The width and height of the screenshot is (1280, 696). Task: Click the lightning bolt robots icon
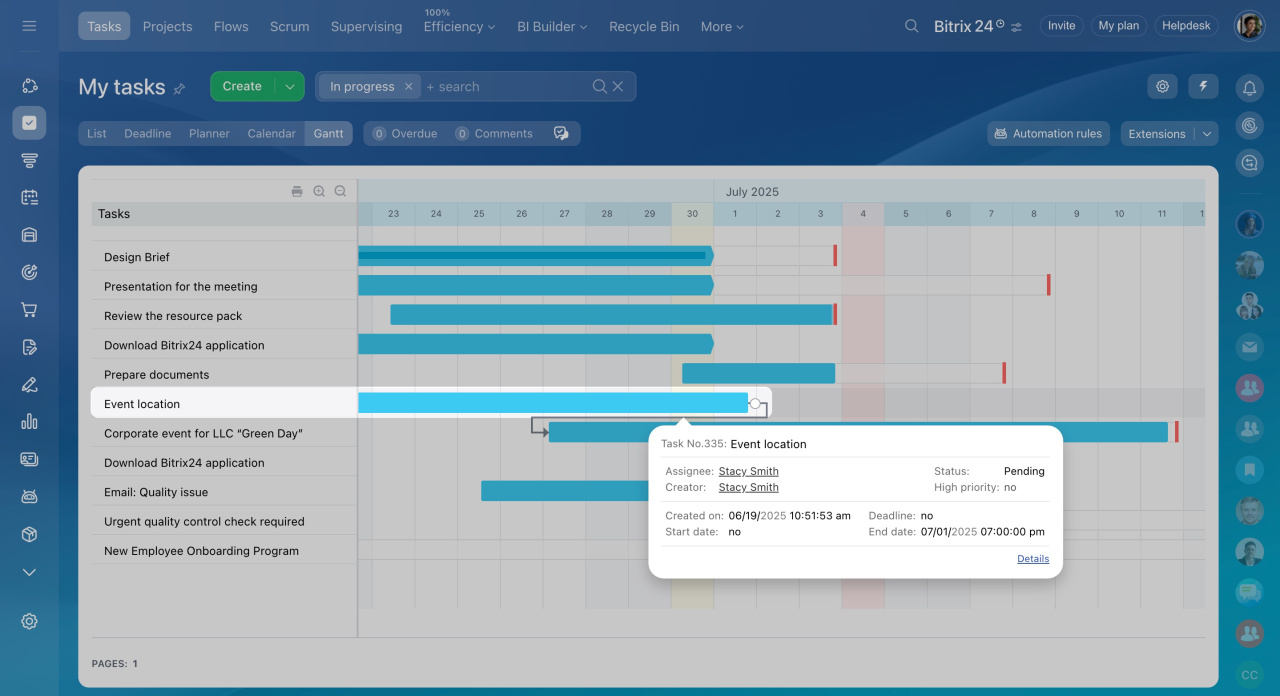[x=1203, y=87]
